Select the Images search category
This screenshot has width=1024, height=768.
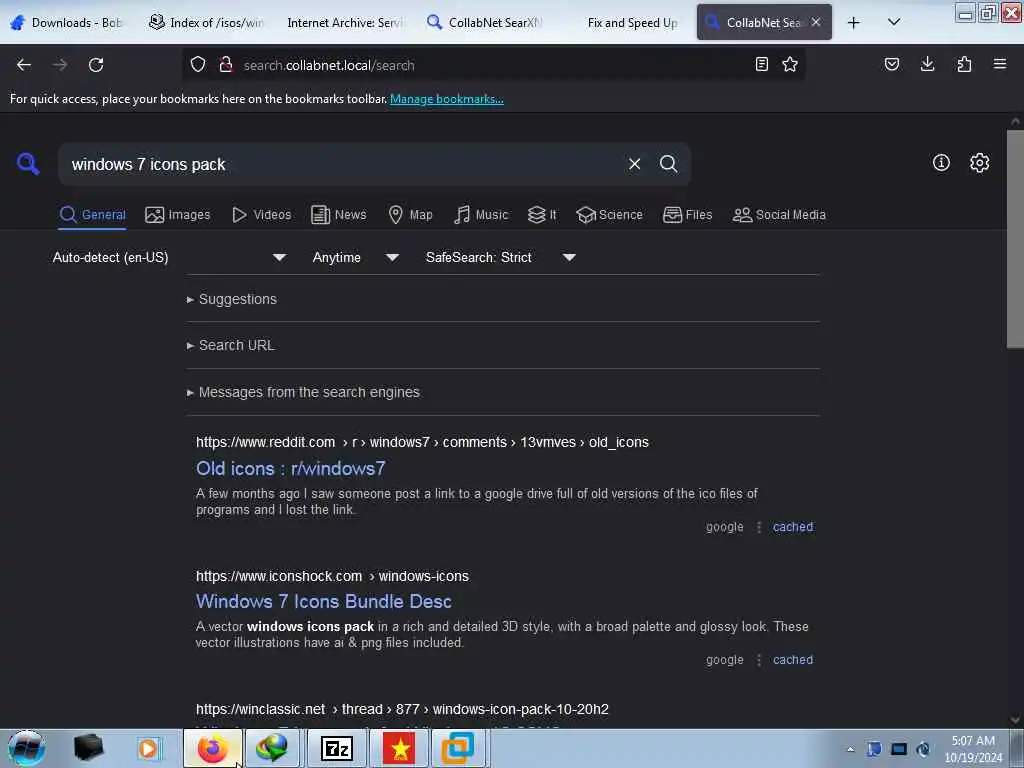pyautogui.click(x=178, y=214)
